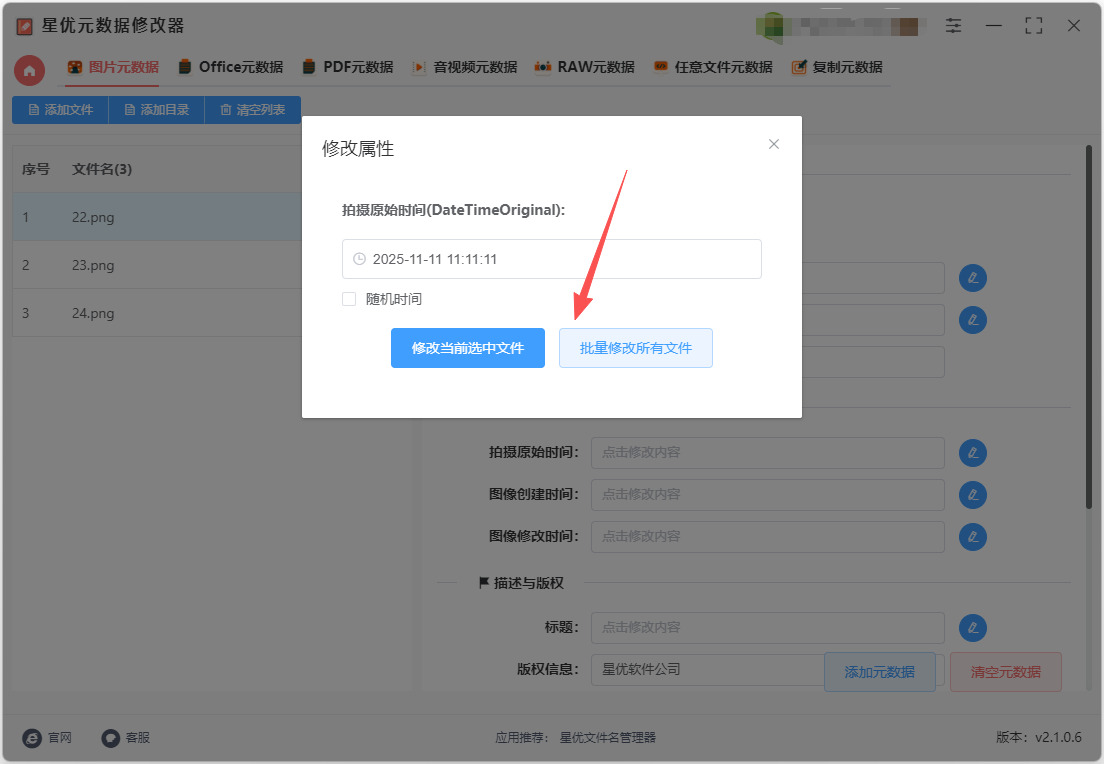
Task: Click 修改当前选中文件 button
Action: pyautogui.click(x=468, y=348)
